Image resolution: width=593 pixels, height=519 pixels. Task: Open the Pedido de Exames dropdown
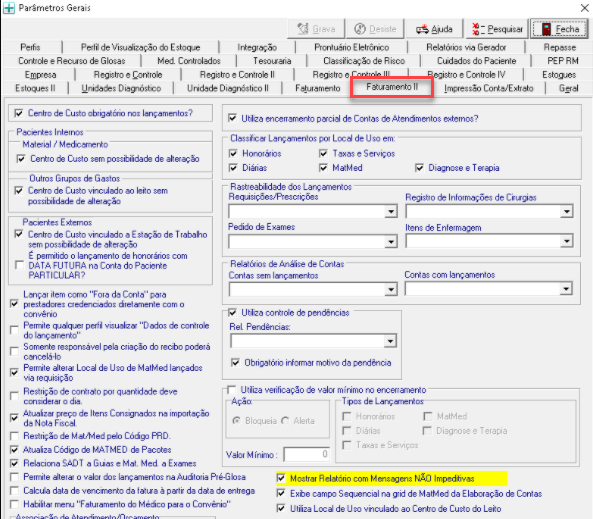point(391,241)
